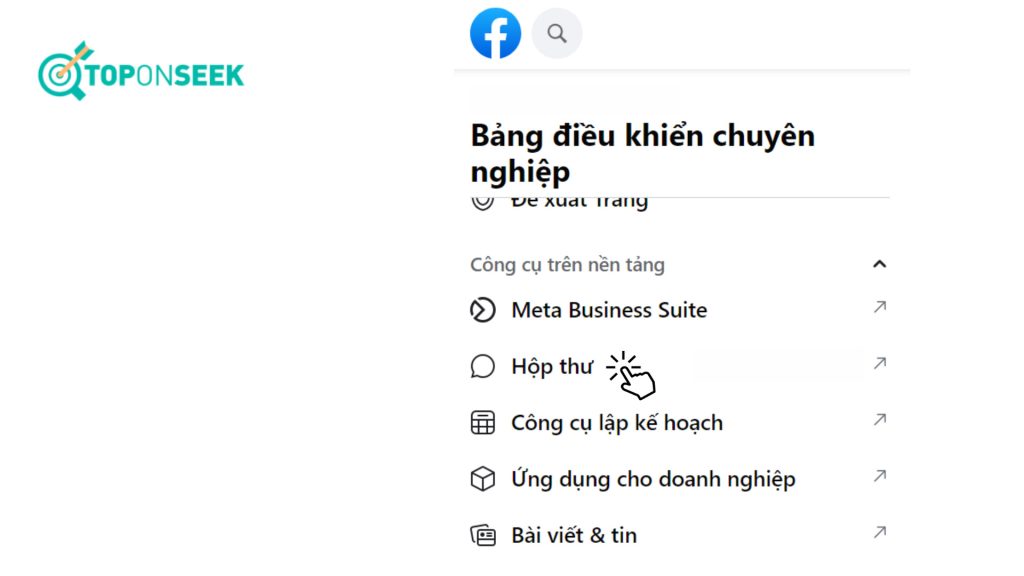The height and width of the screenshot is (576, 1024).
Task: Click the Ứng dụng cho doanh nghiệp cube icon
Action: [483, 479]
